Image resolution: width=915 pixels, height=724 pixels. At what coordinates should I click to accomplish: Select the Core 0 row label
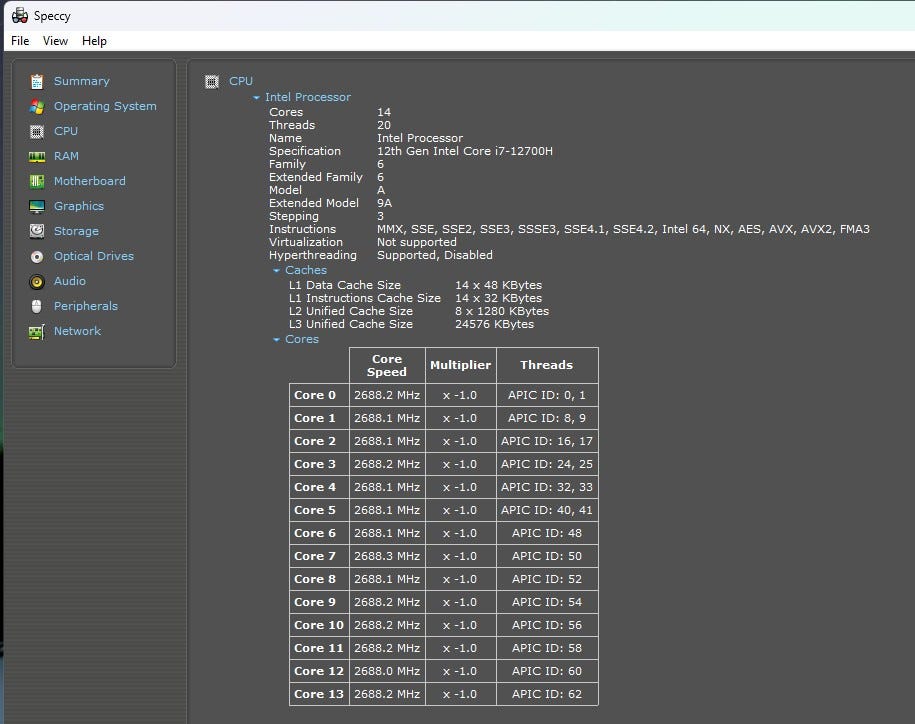(315, 395)
